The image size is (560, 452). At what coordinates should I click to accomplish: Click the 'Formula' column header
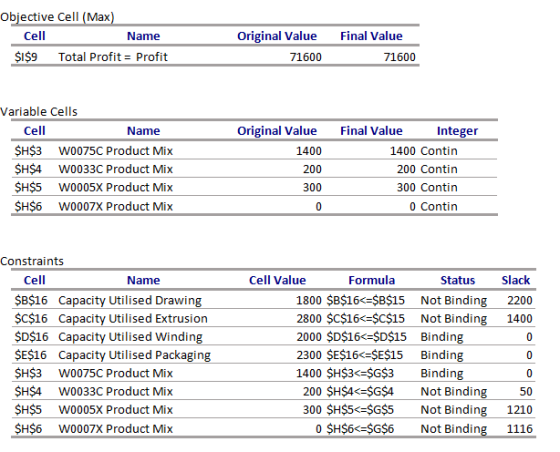[x=371, y=280]
